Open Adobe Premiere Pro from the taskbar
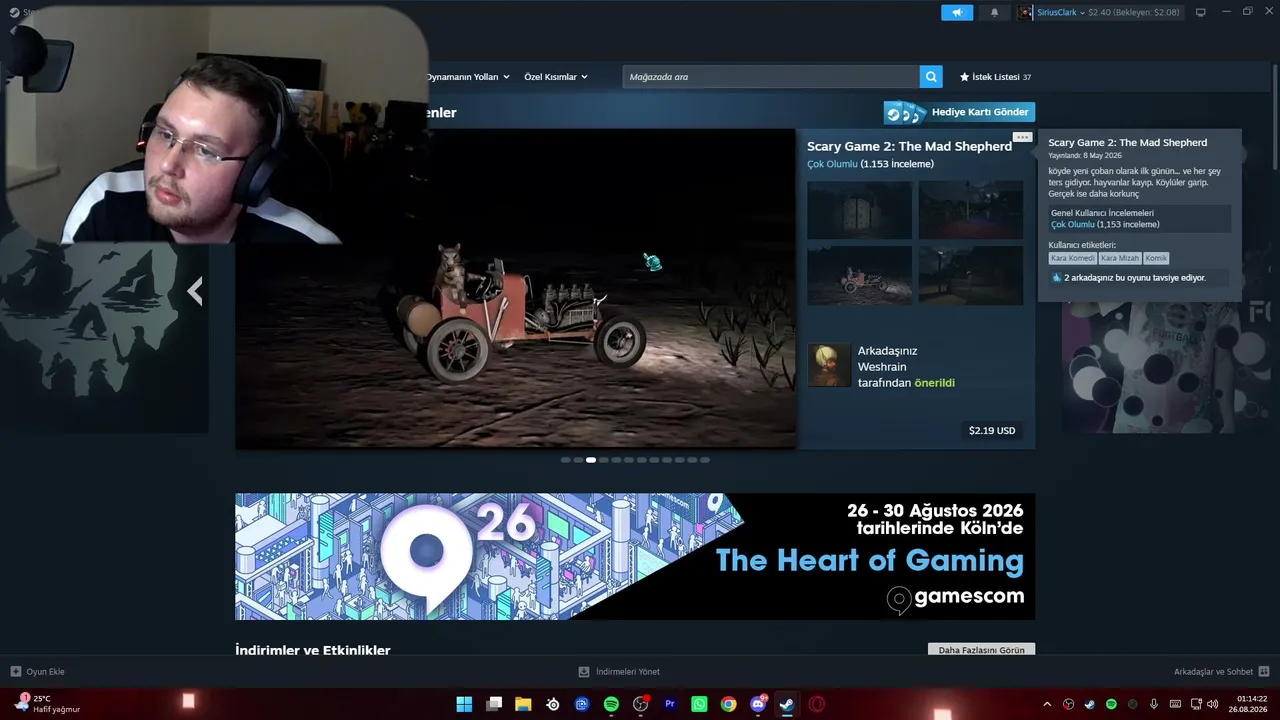 [x=670, y=704]
